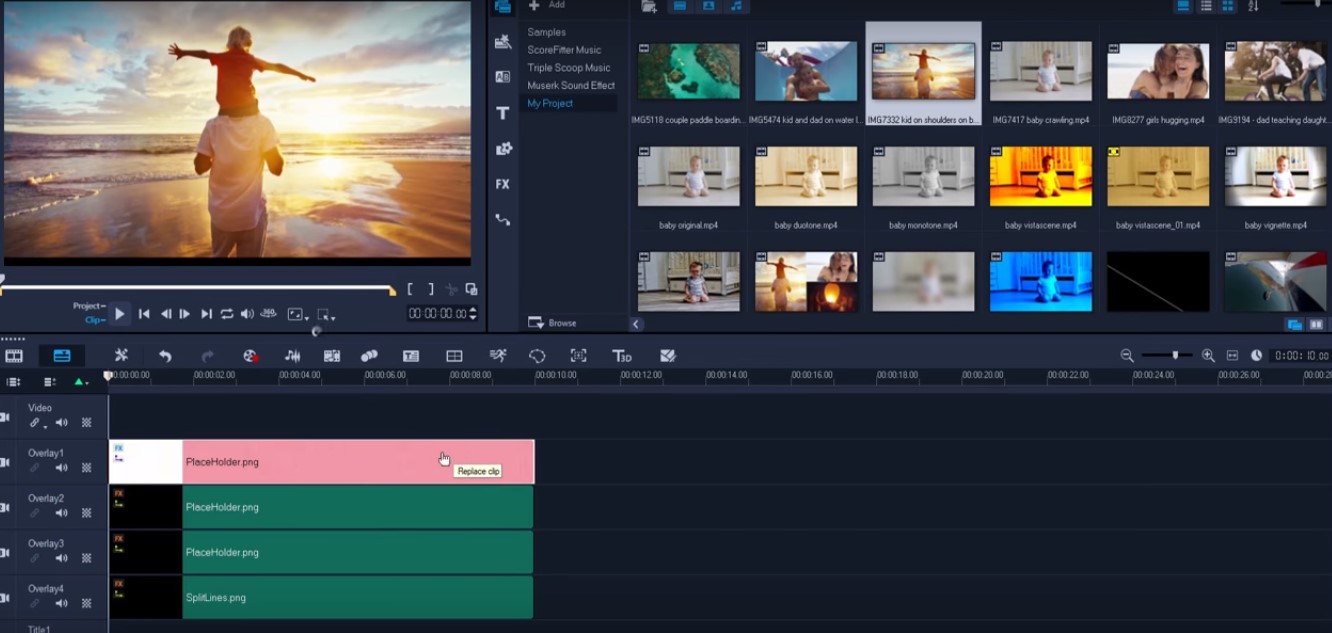
Task: Mute the Overlay1 track audio
Action: [x=62, y=468]
